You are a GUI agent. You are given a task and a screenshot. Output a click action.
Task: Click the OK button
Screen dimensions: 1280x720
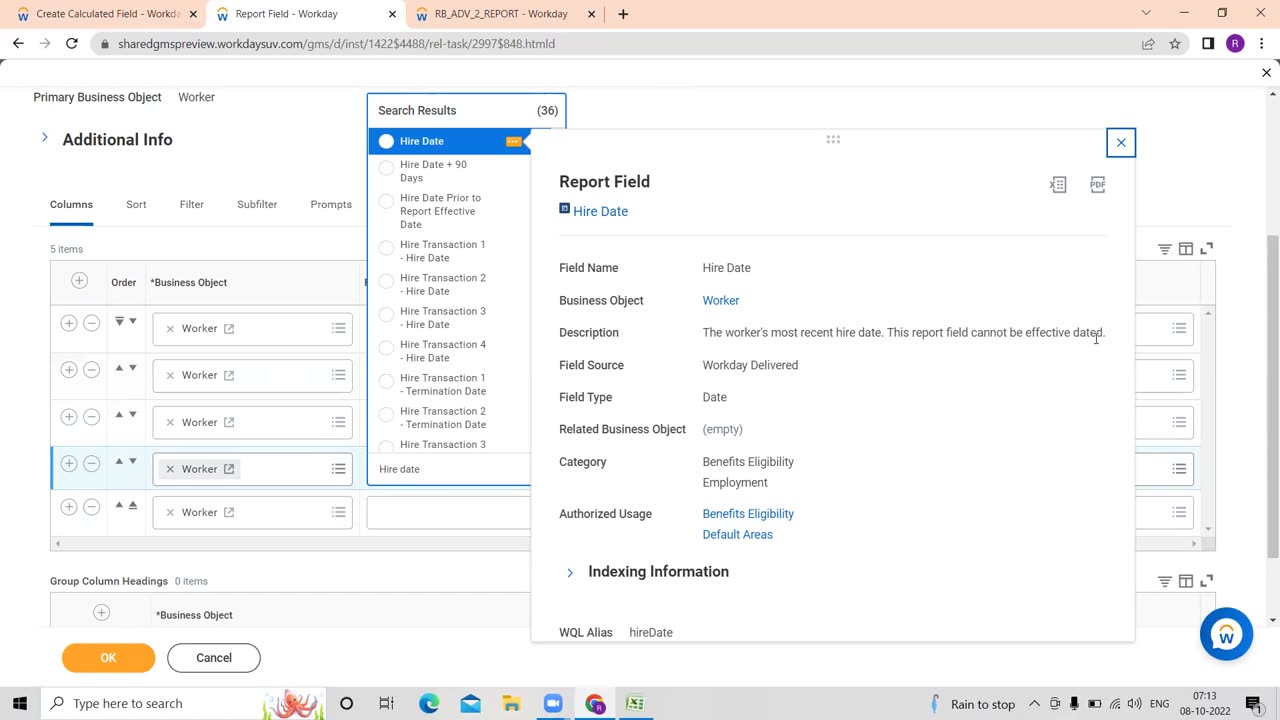[108, 657]
